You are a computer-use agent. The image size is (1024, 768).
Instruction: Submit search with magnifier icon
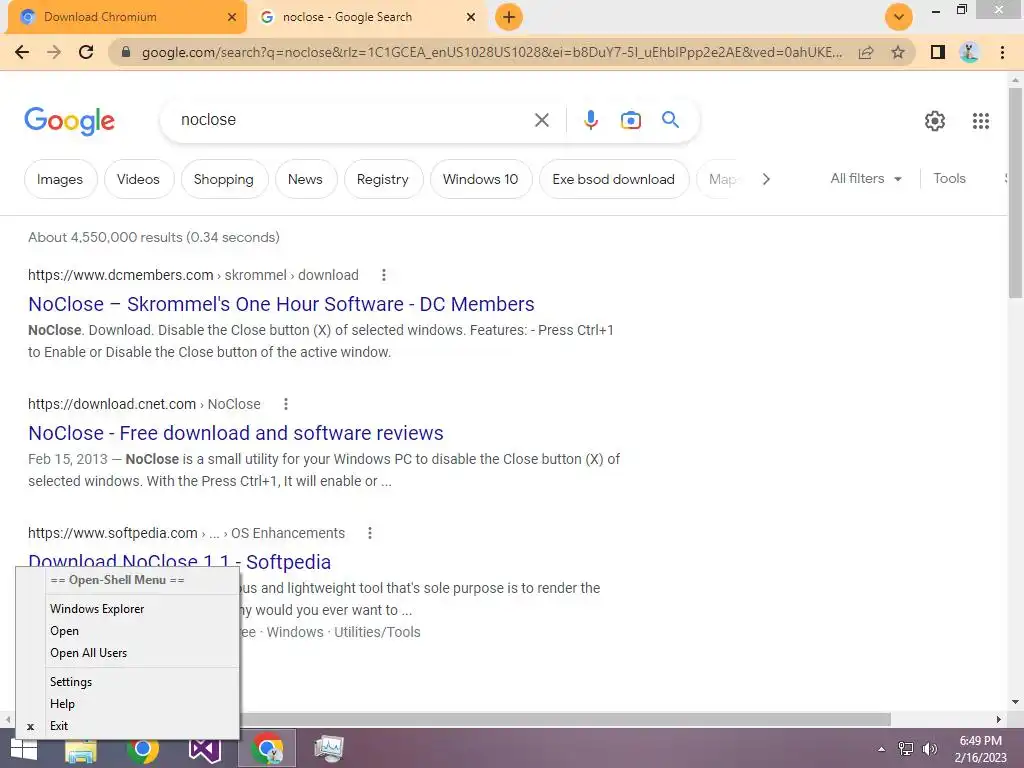tap(670, 120)
